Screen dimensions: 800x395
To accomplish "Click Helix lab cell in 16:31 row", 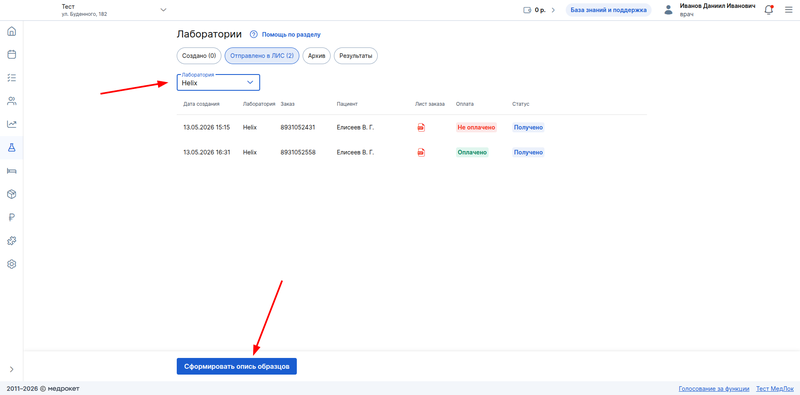I will pyautogui.click(x=250, y=152).
